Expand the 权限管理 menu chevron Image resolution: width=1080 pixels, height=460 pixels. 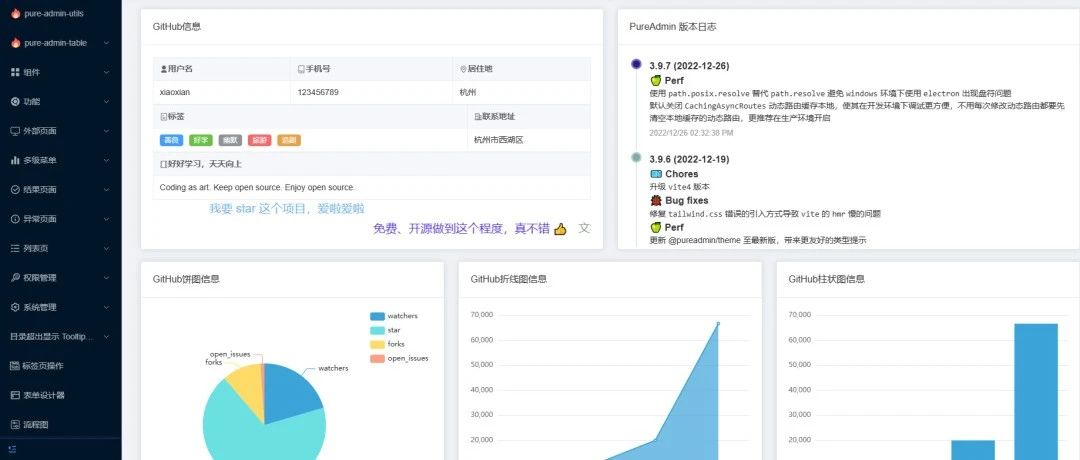tap(106, 278)
